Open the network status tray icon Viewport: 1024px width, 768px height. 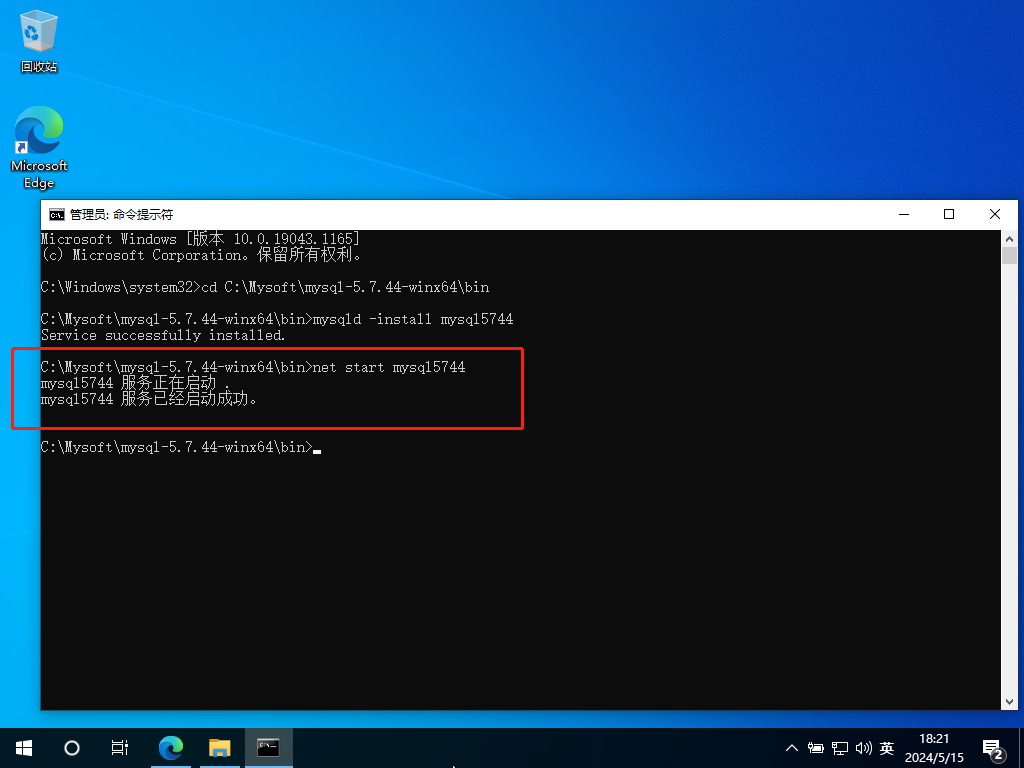[x=840, y=747]
